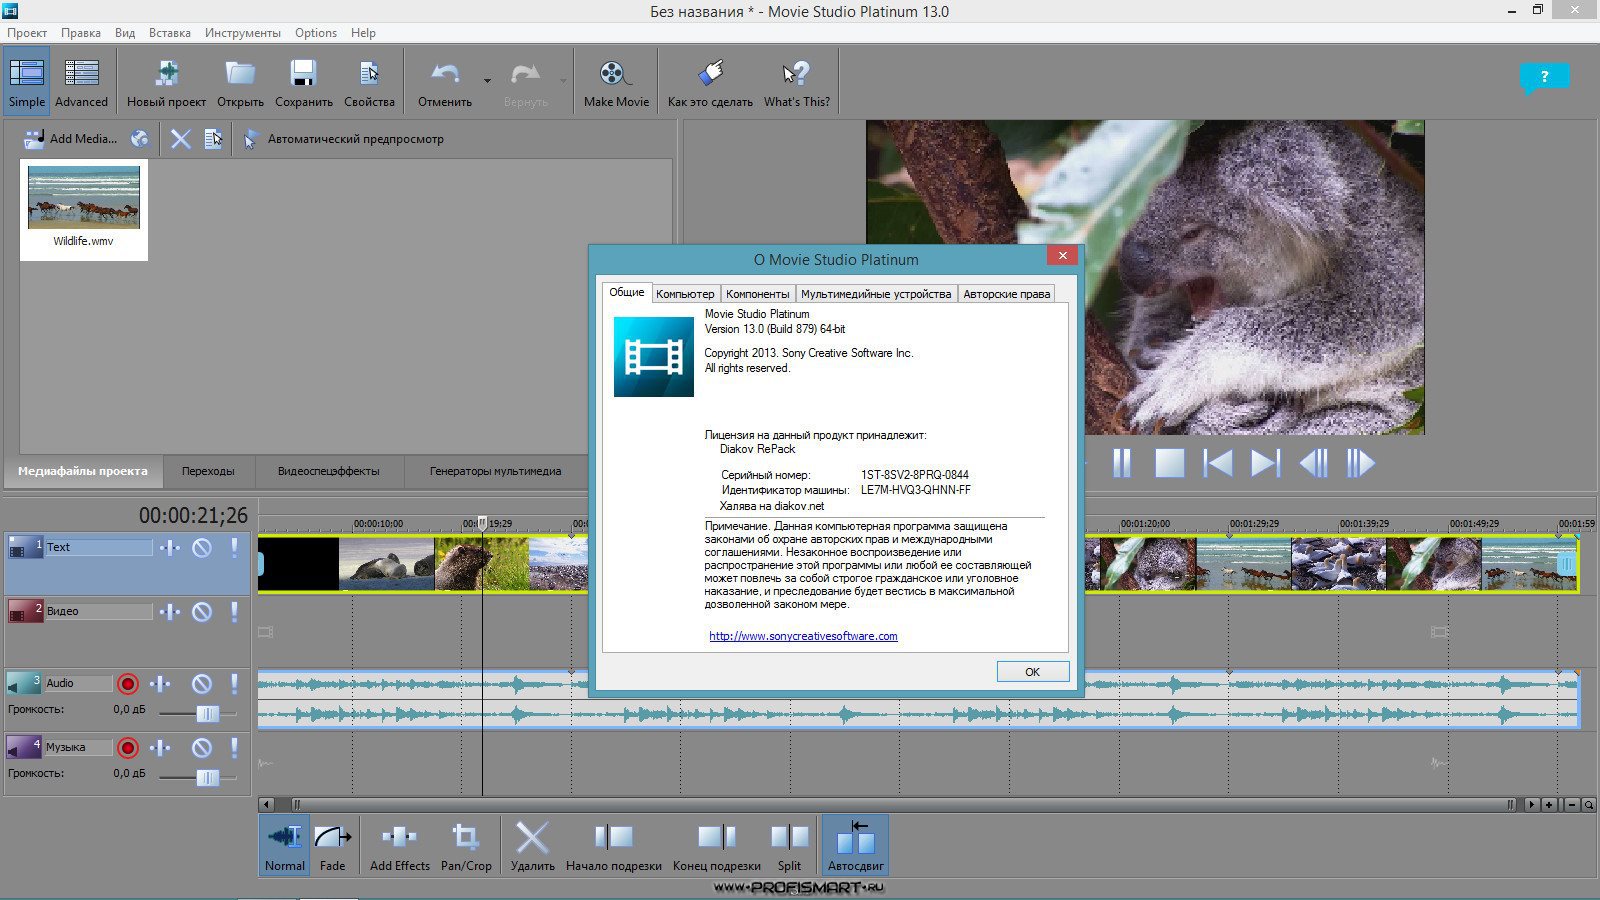
Task: Open Проект menu
Action: (27, 32)
